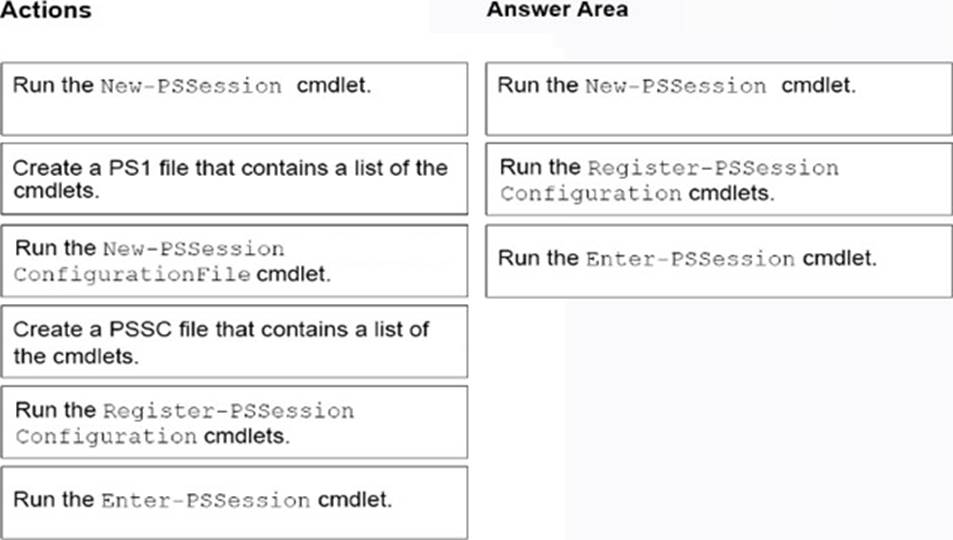Pick the New-PSSessionConfigurationFile cmdlet action
The height and width of the screenshot is (540, 953).
pos(235,261)
